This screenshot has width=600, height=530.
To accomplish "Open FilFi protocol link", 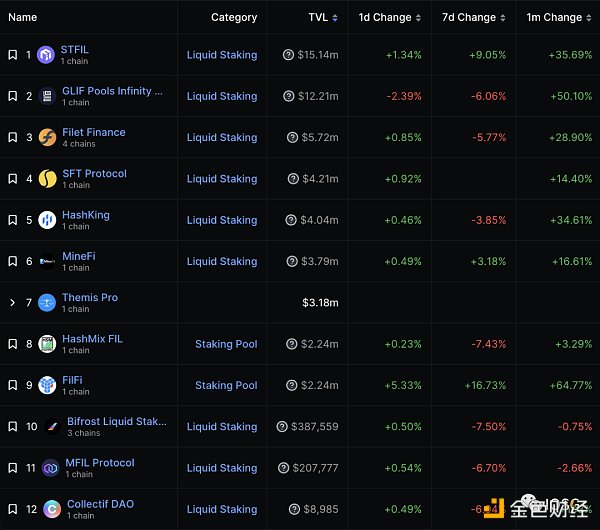I will [x=72, y=380].
